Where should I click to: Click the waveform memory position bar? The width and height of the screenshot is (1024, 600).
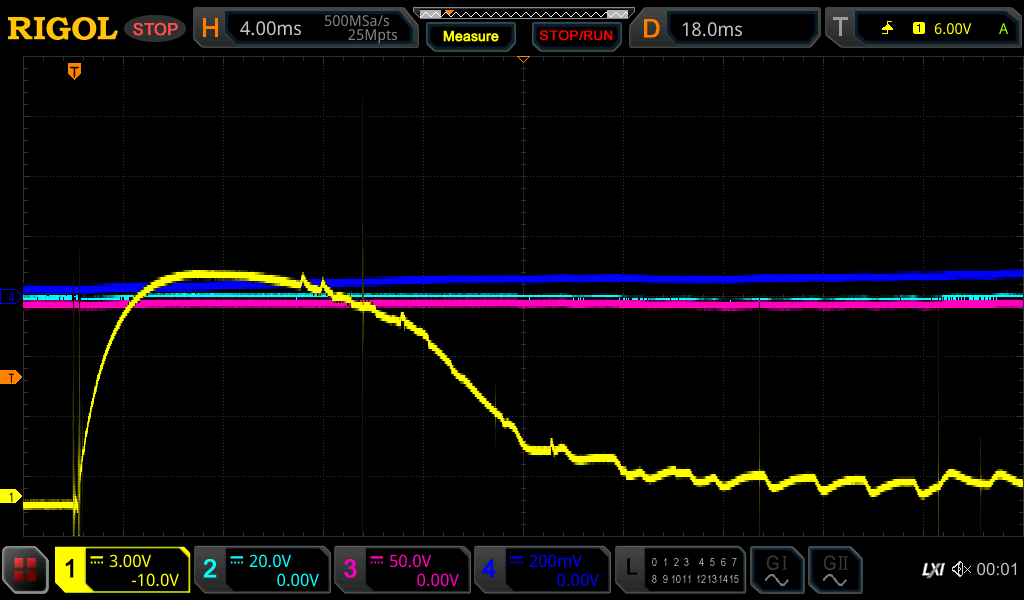click(523, 13)
